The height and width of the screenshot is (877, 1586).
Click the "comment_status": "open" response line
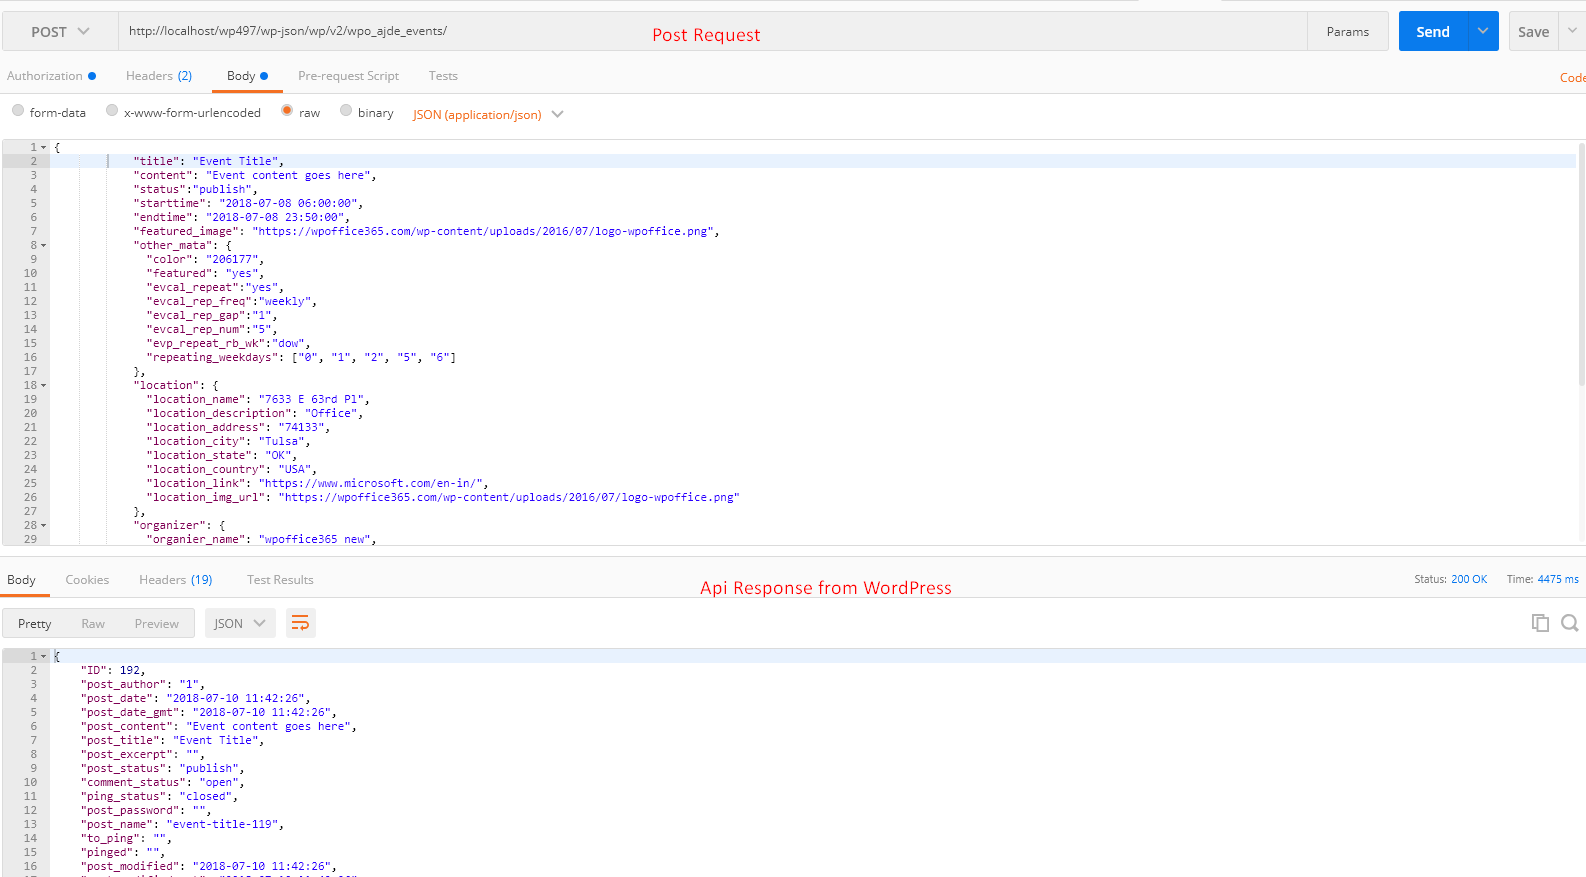coord(162,782)
